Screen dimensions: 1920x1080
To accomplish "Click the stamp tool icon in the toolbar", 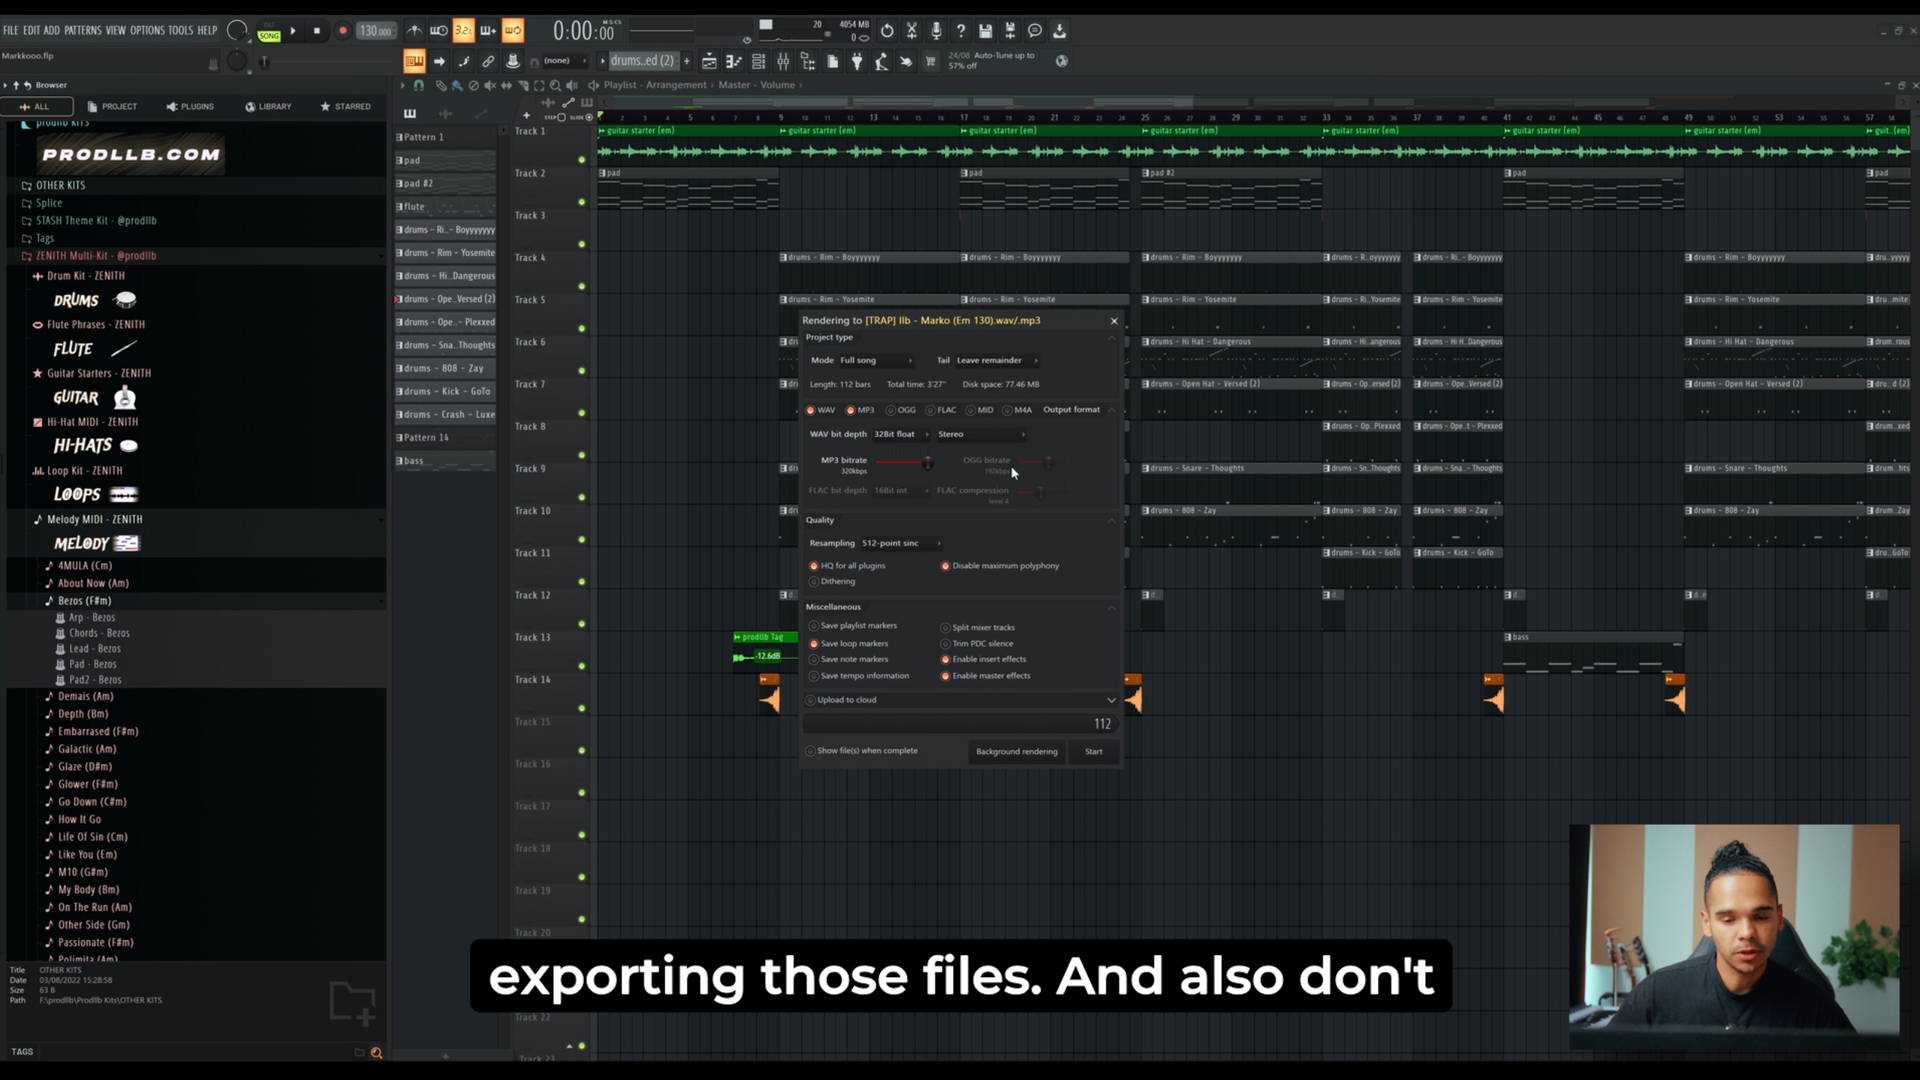I will 513,61.
